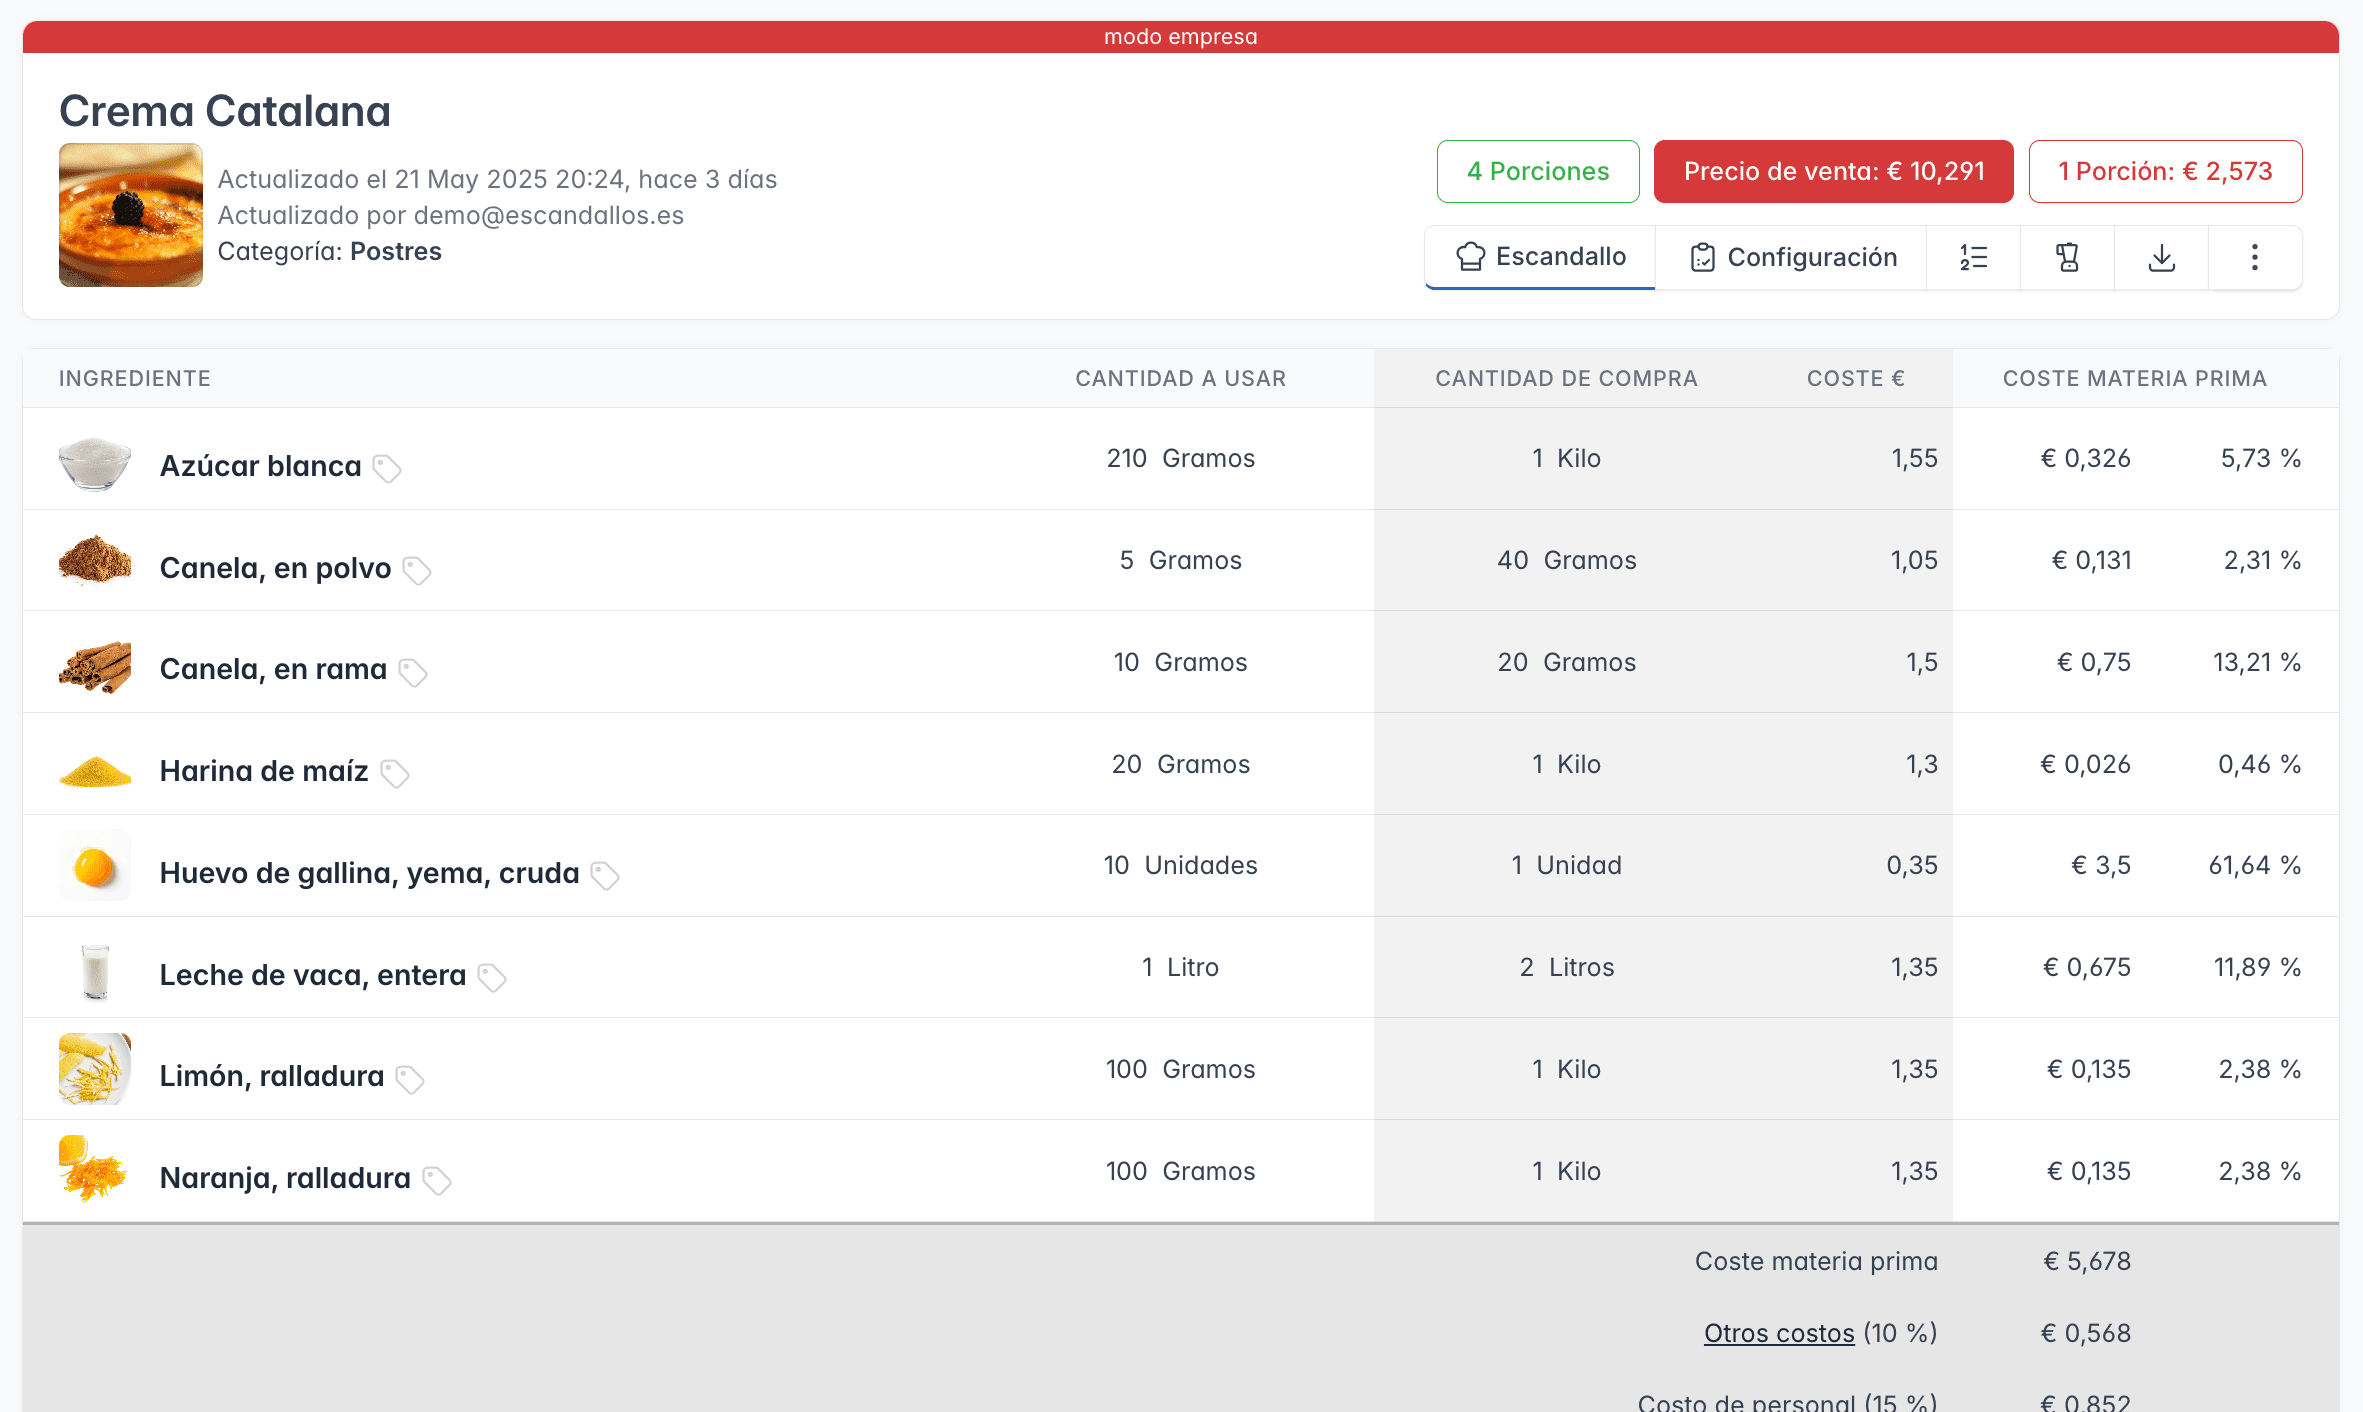Click the 1 Porción € 2,573 button
Image resolution: width=2363 pixels, height=1412 pixels.
2165,171
